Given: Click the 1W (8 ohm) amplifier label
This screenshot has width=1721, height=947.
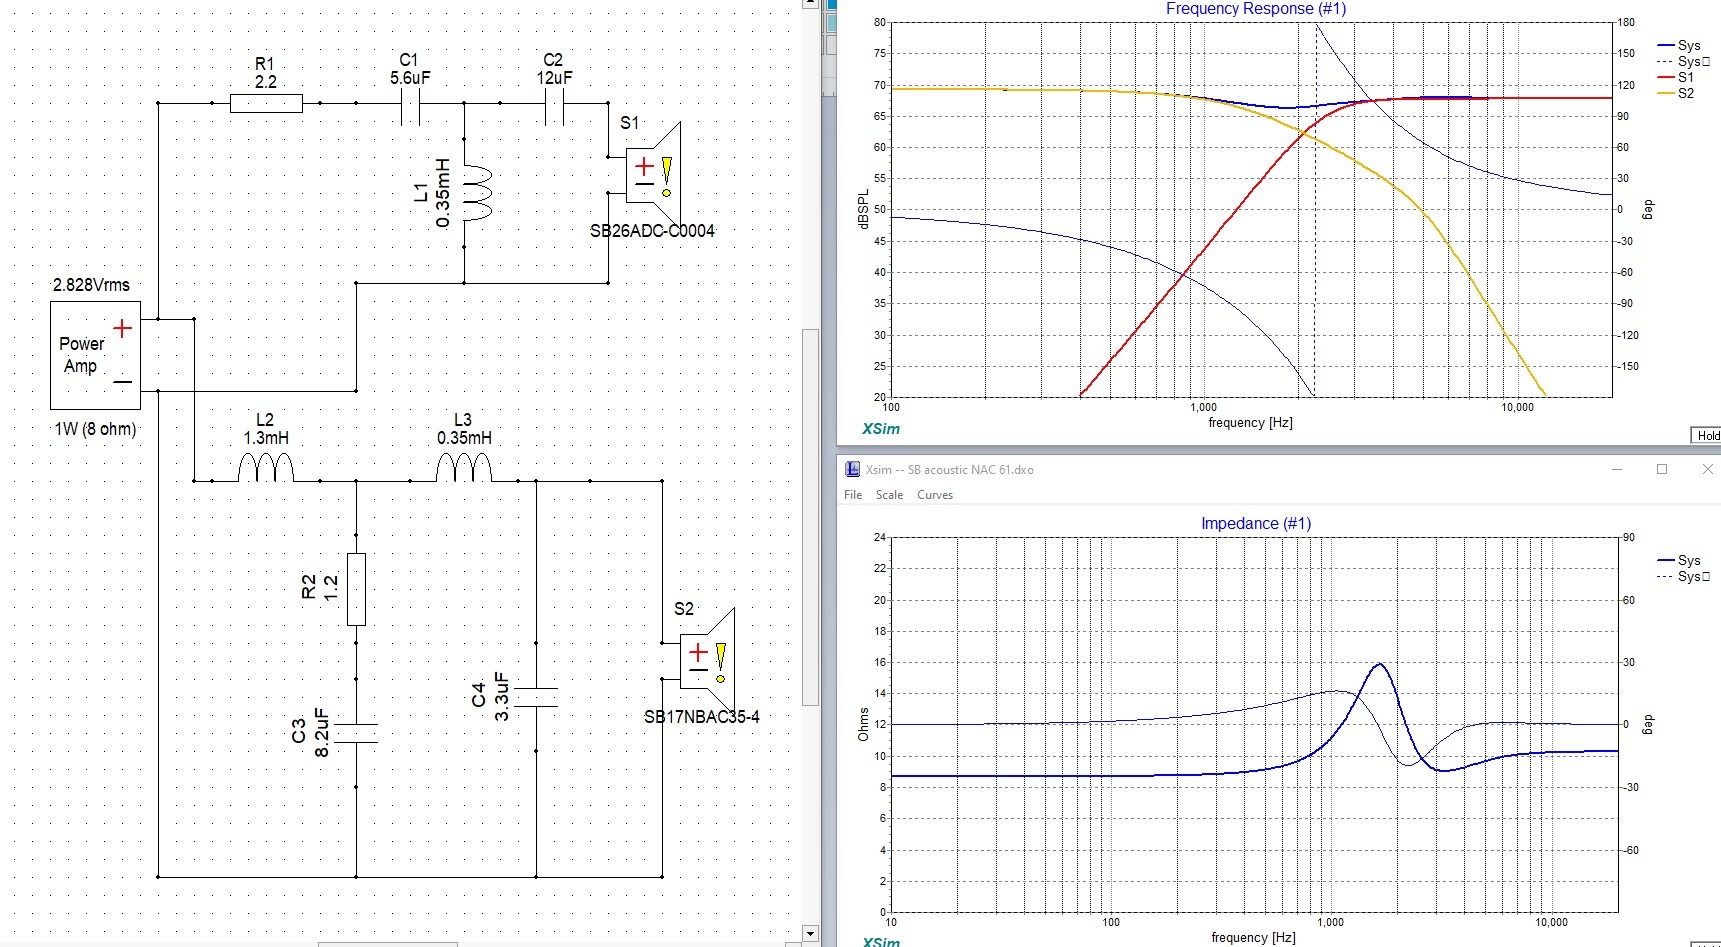Looking at the screenshot, I should pos(95,429).
